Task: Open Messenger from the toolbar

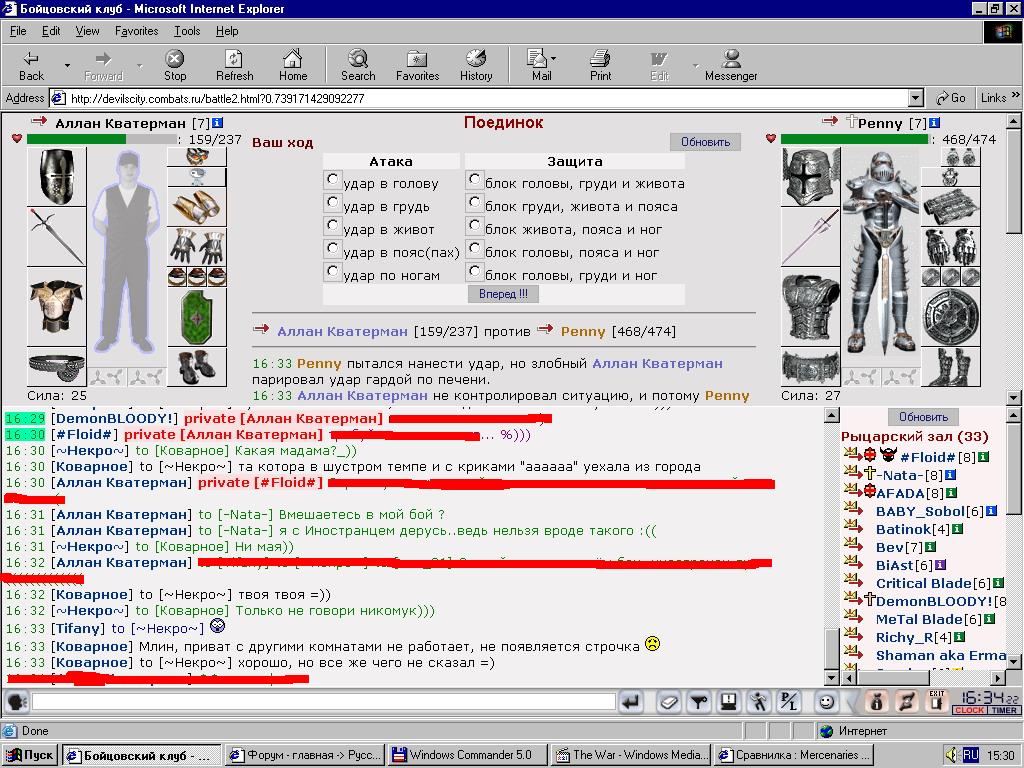Action: tap(731, 65)
